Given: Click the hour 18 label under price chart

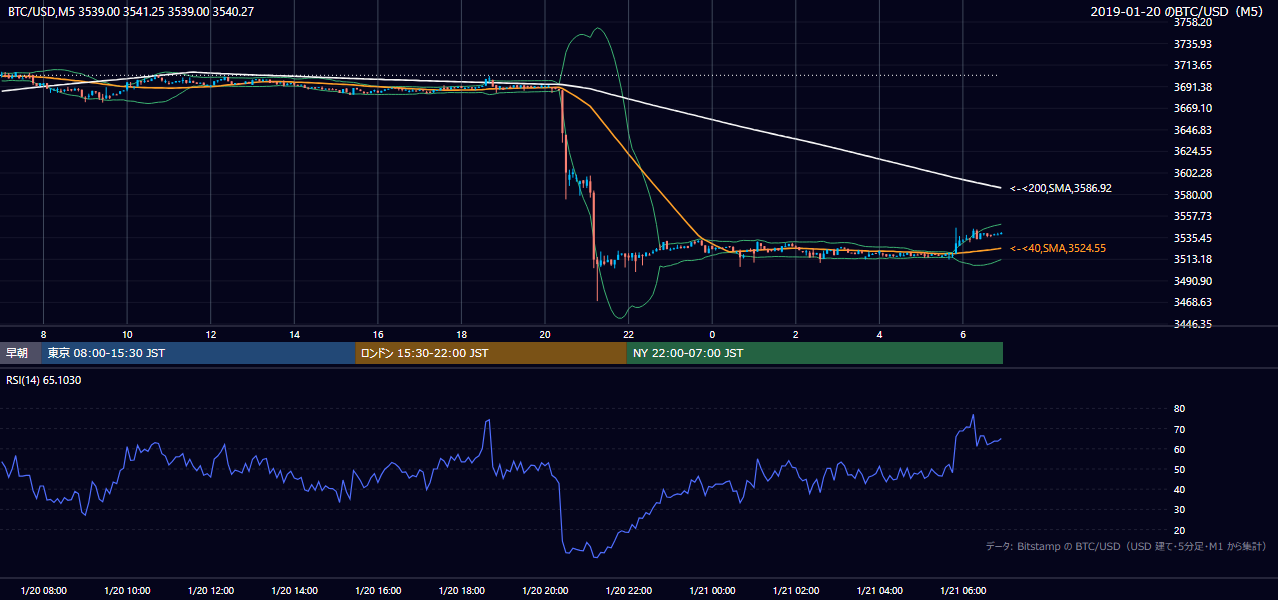Looking at the screenshot, I should click(x=461, y=334).
